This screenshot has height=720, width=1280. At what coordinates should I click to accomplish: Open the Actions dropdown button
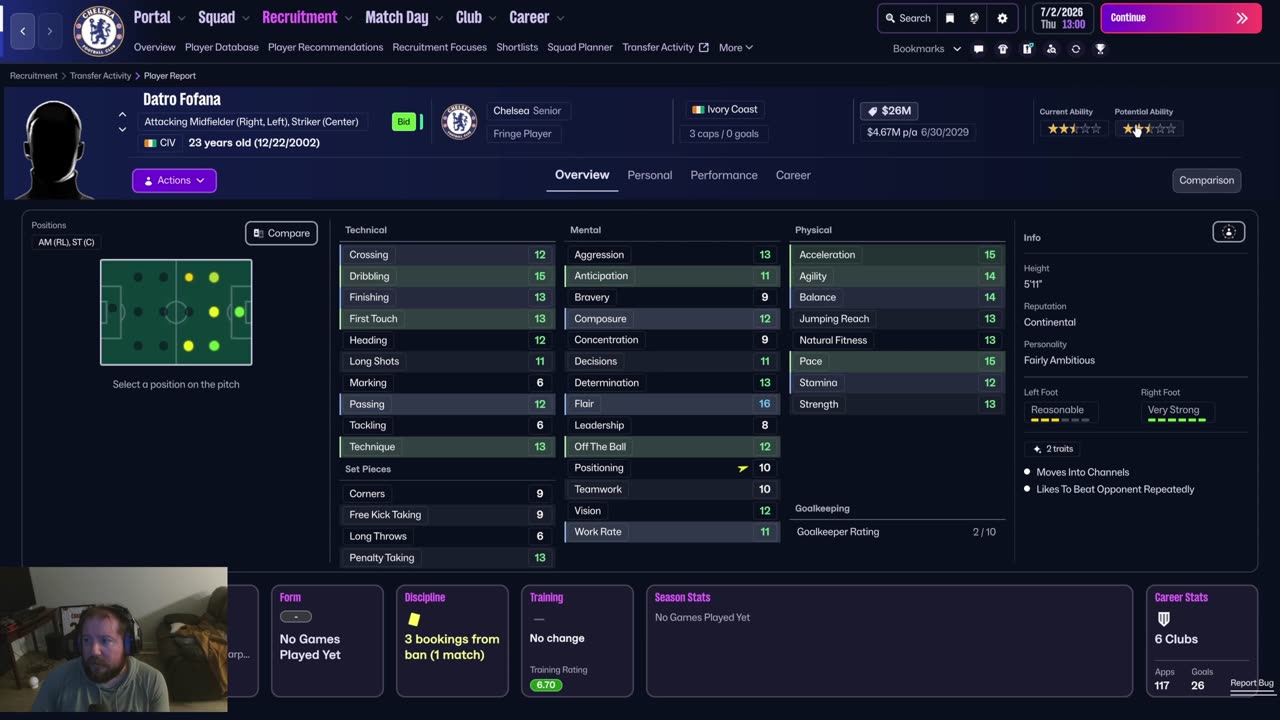[174, 180]
